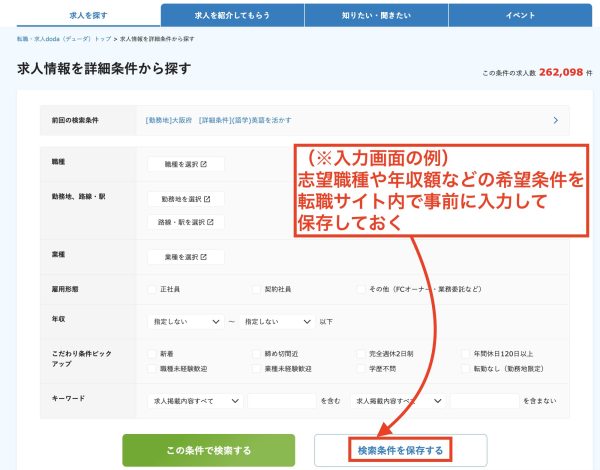Open the maximum 年収 dropdown
The image size is (600, 470).
[x=276, y=322]
